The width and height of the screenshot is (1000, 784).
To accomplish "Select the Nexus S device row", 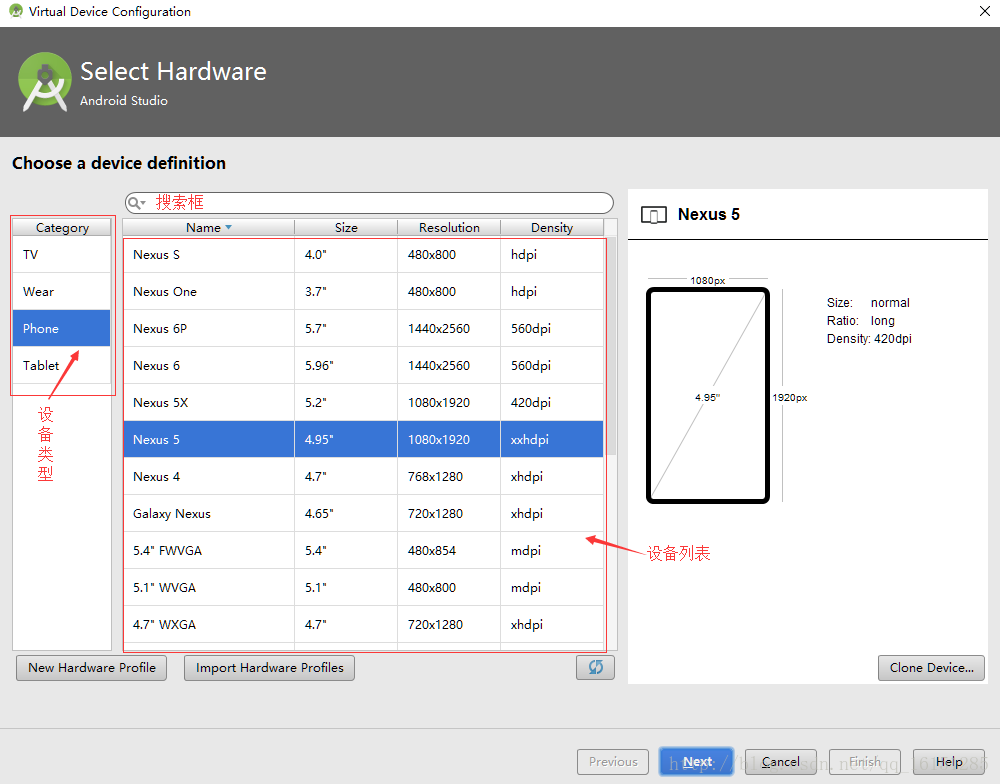I will (x=364, y=255).
